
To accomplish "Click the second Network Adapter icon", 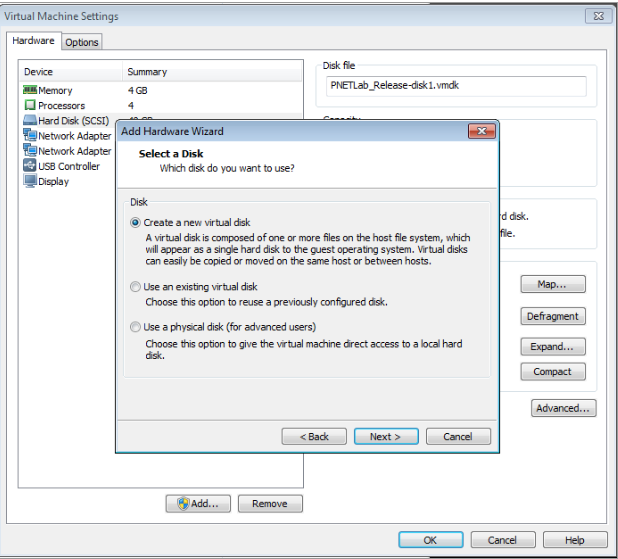I will 30,151.
